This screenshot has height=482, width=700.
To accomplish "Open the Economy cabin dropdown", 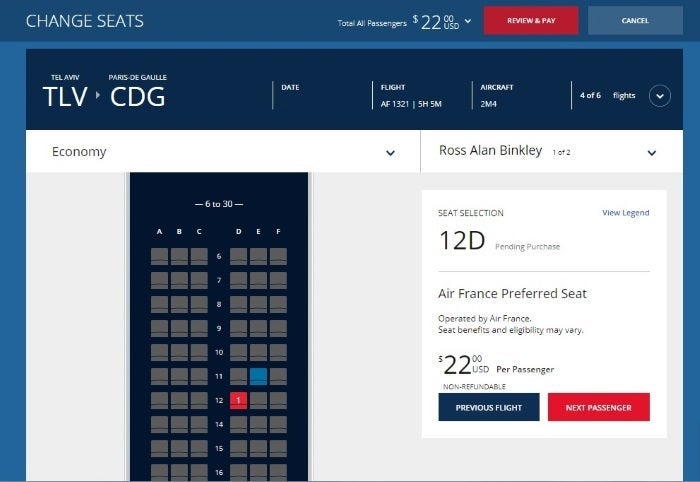I will click(x=223, y=152).
